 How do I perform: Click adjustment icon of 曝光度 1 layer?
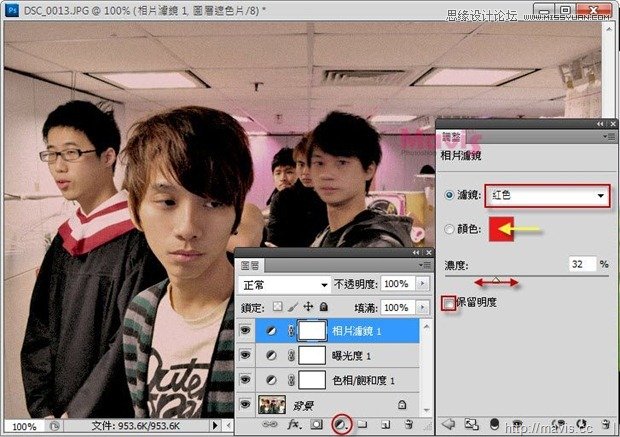[271, 356]
